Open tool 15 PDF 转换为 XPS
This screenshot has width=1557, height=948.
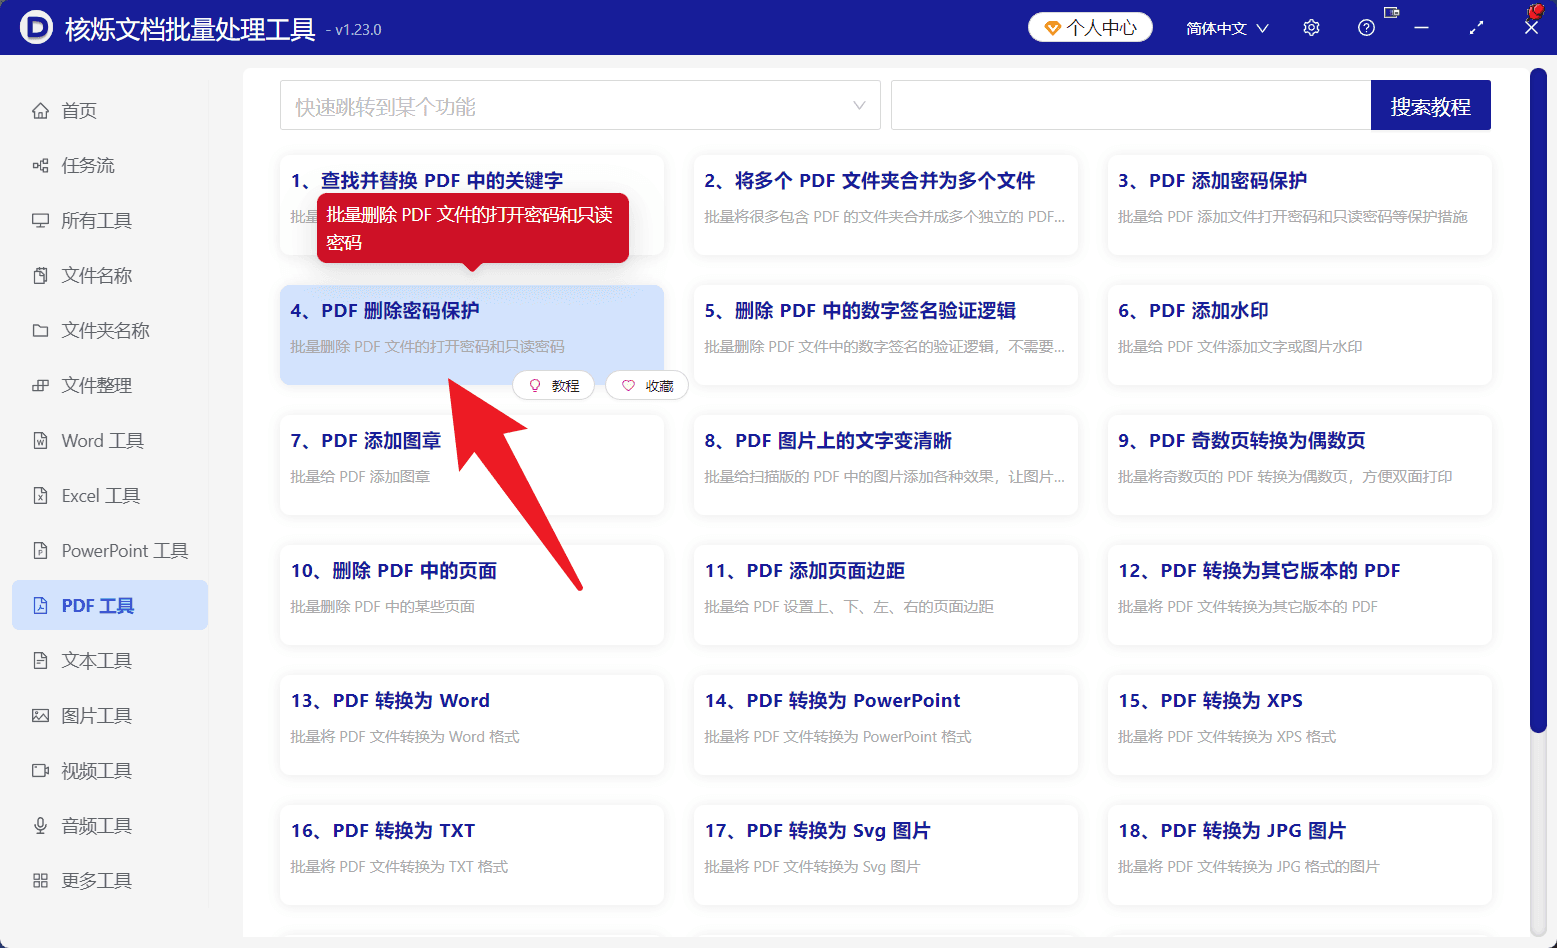pyautogui.click(x=1300, y=725)
